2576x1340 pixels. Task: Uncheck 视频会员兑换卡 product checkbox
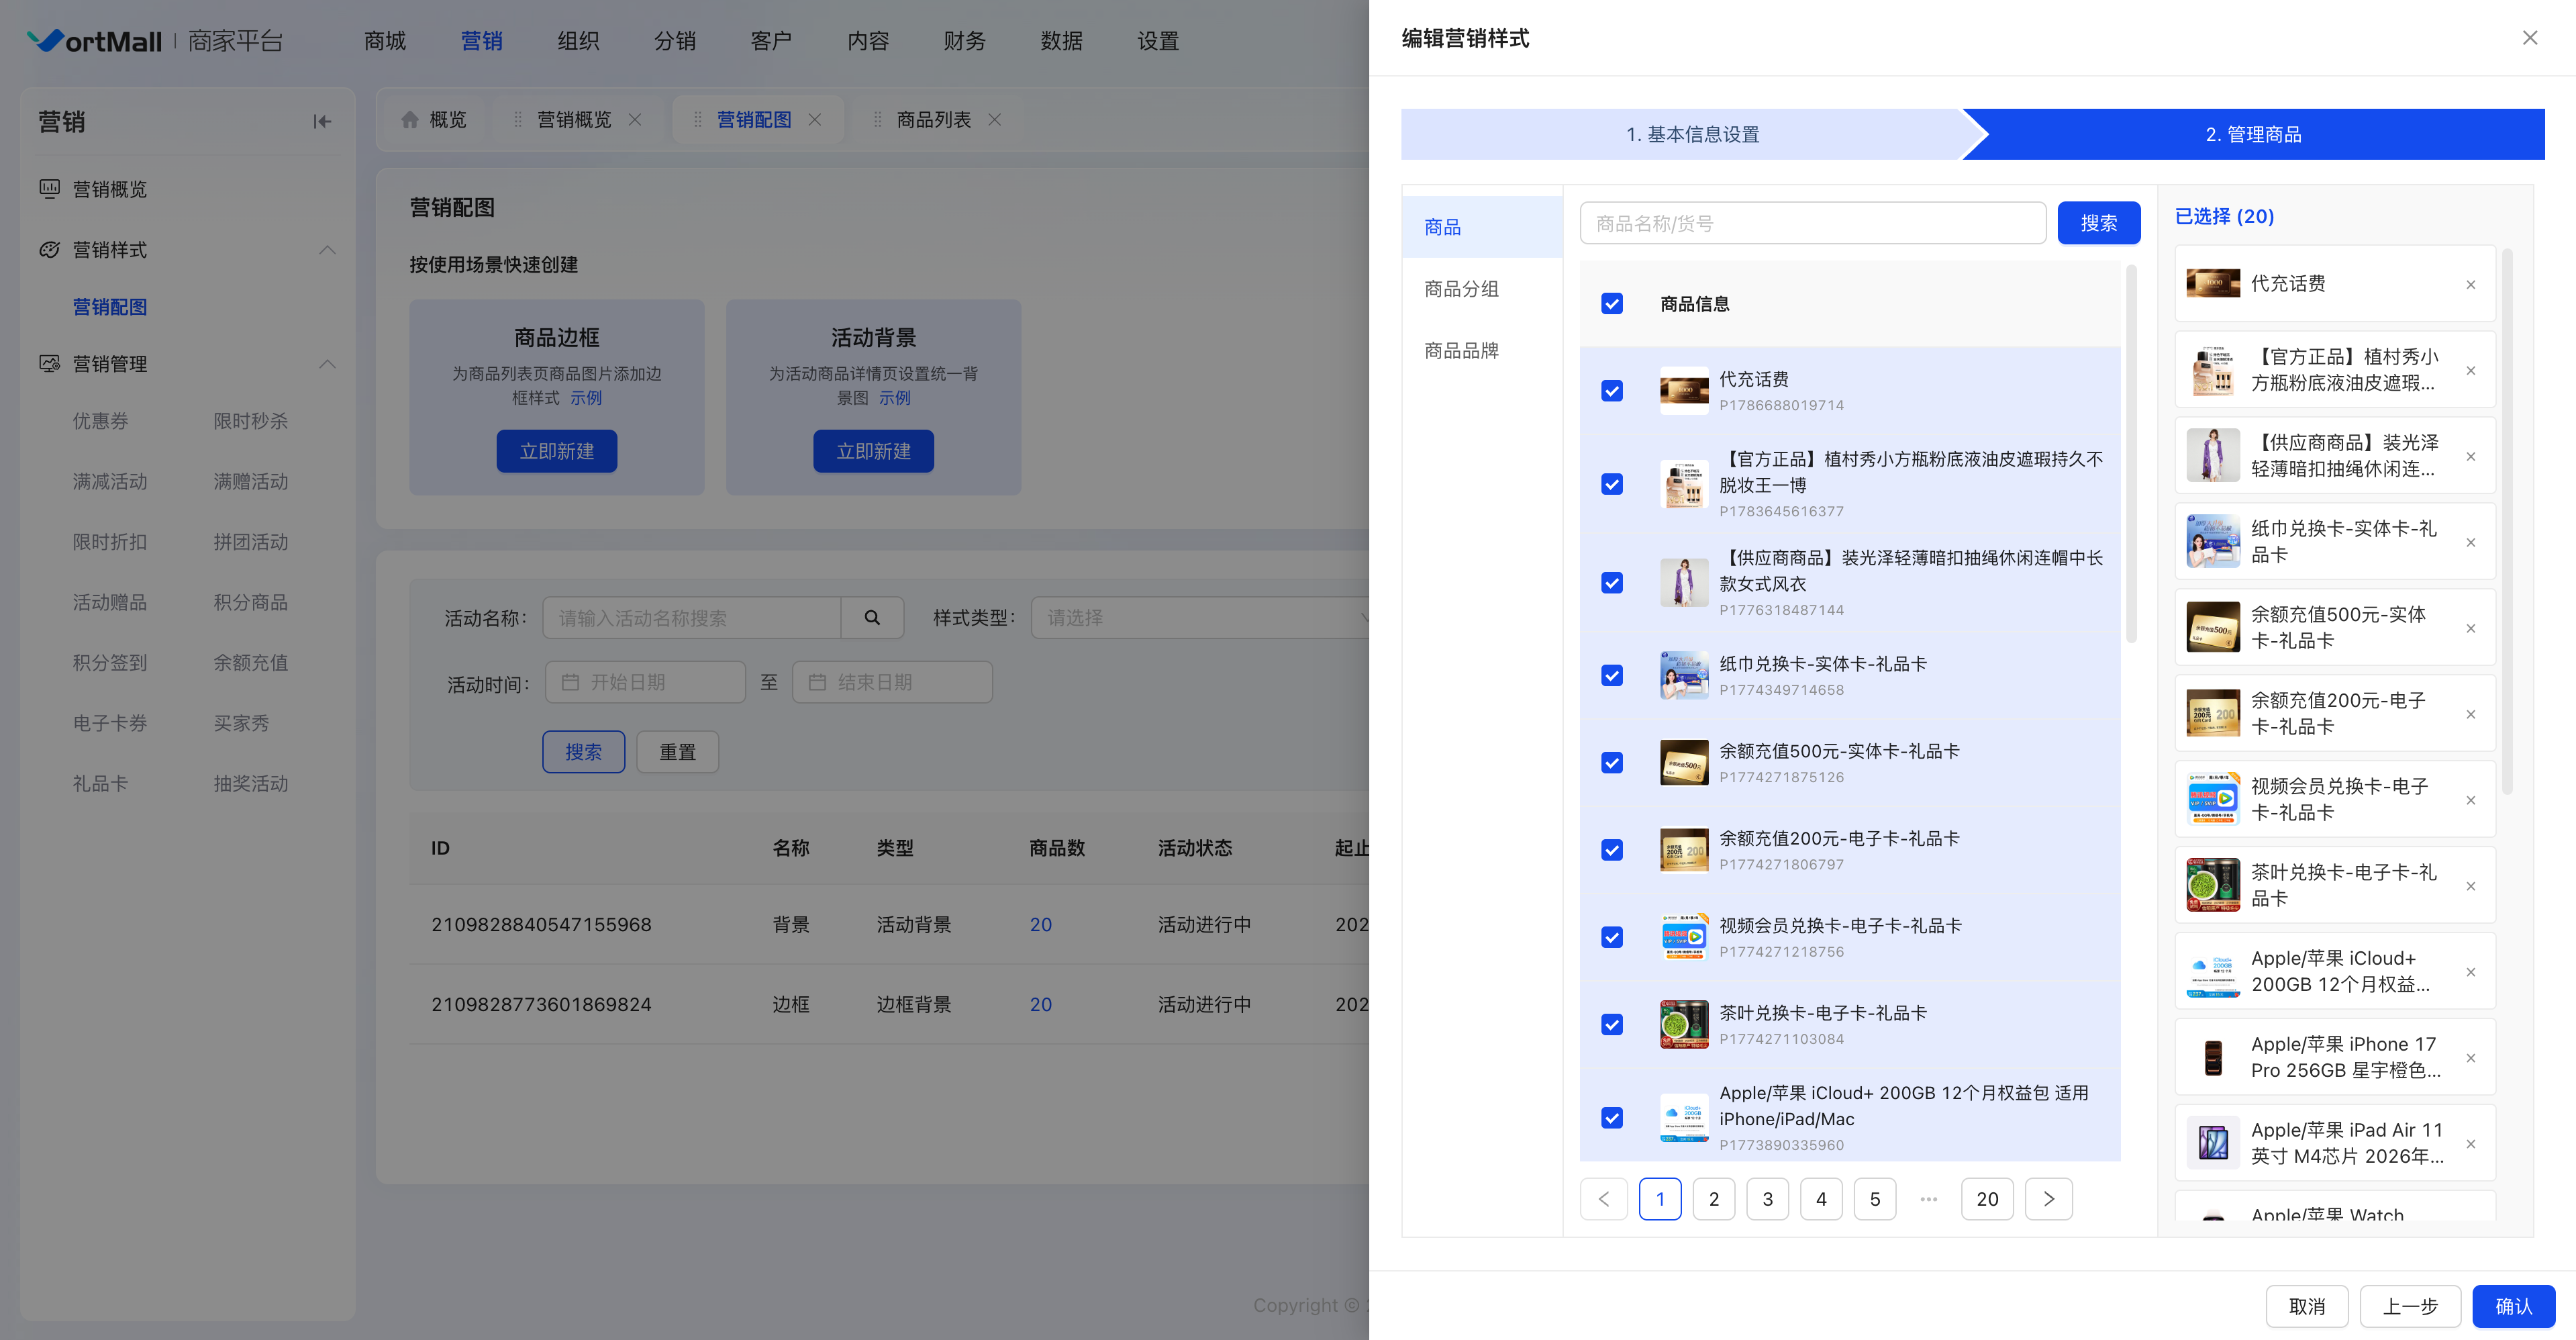(1611, 937)
